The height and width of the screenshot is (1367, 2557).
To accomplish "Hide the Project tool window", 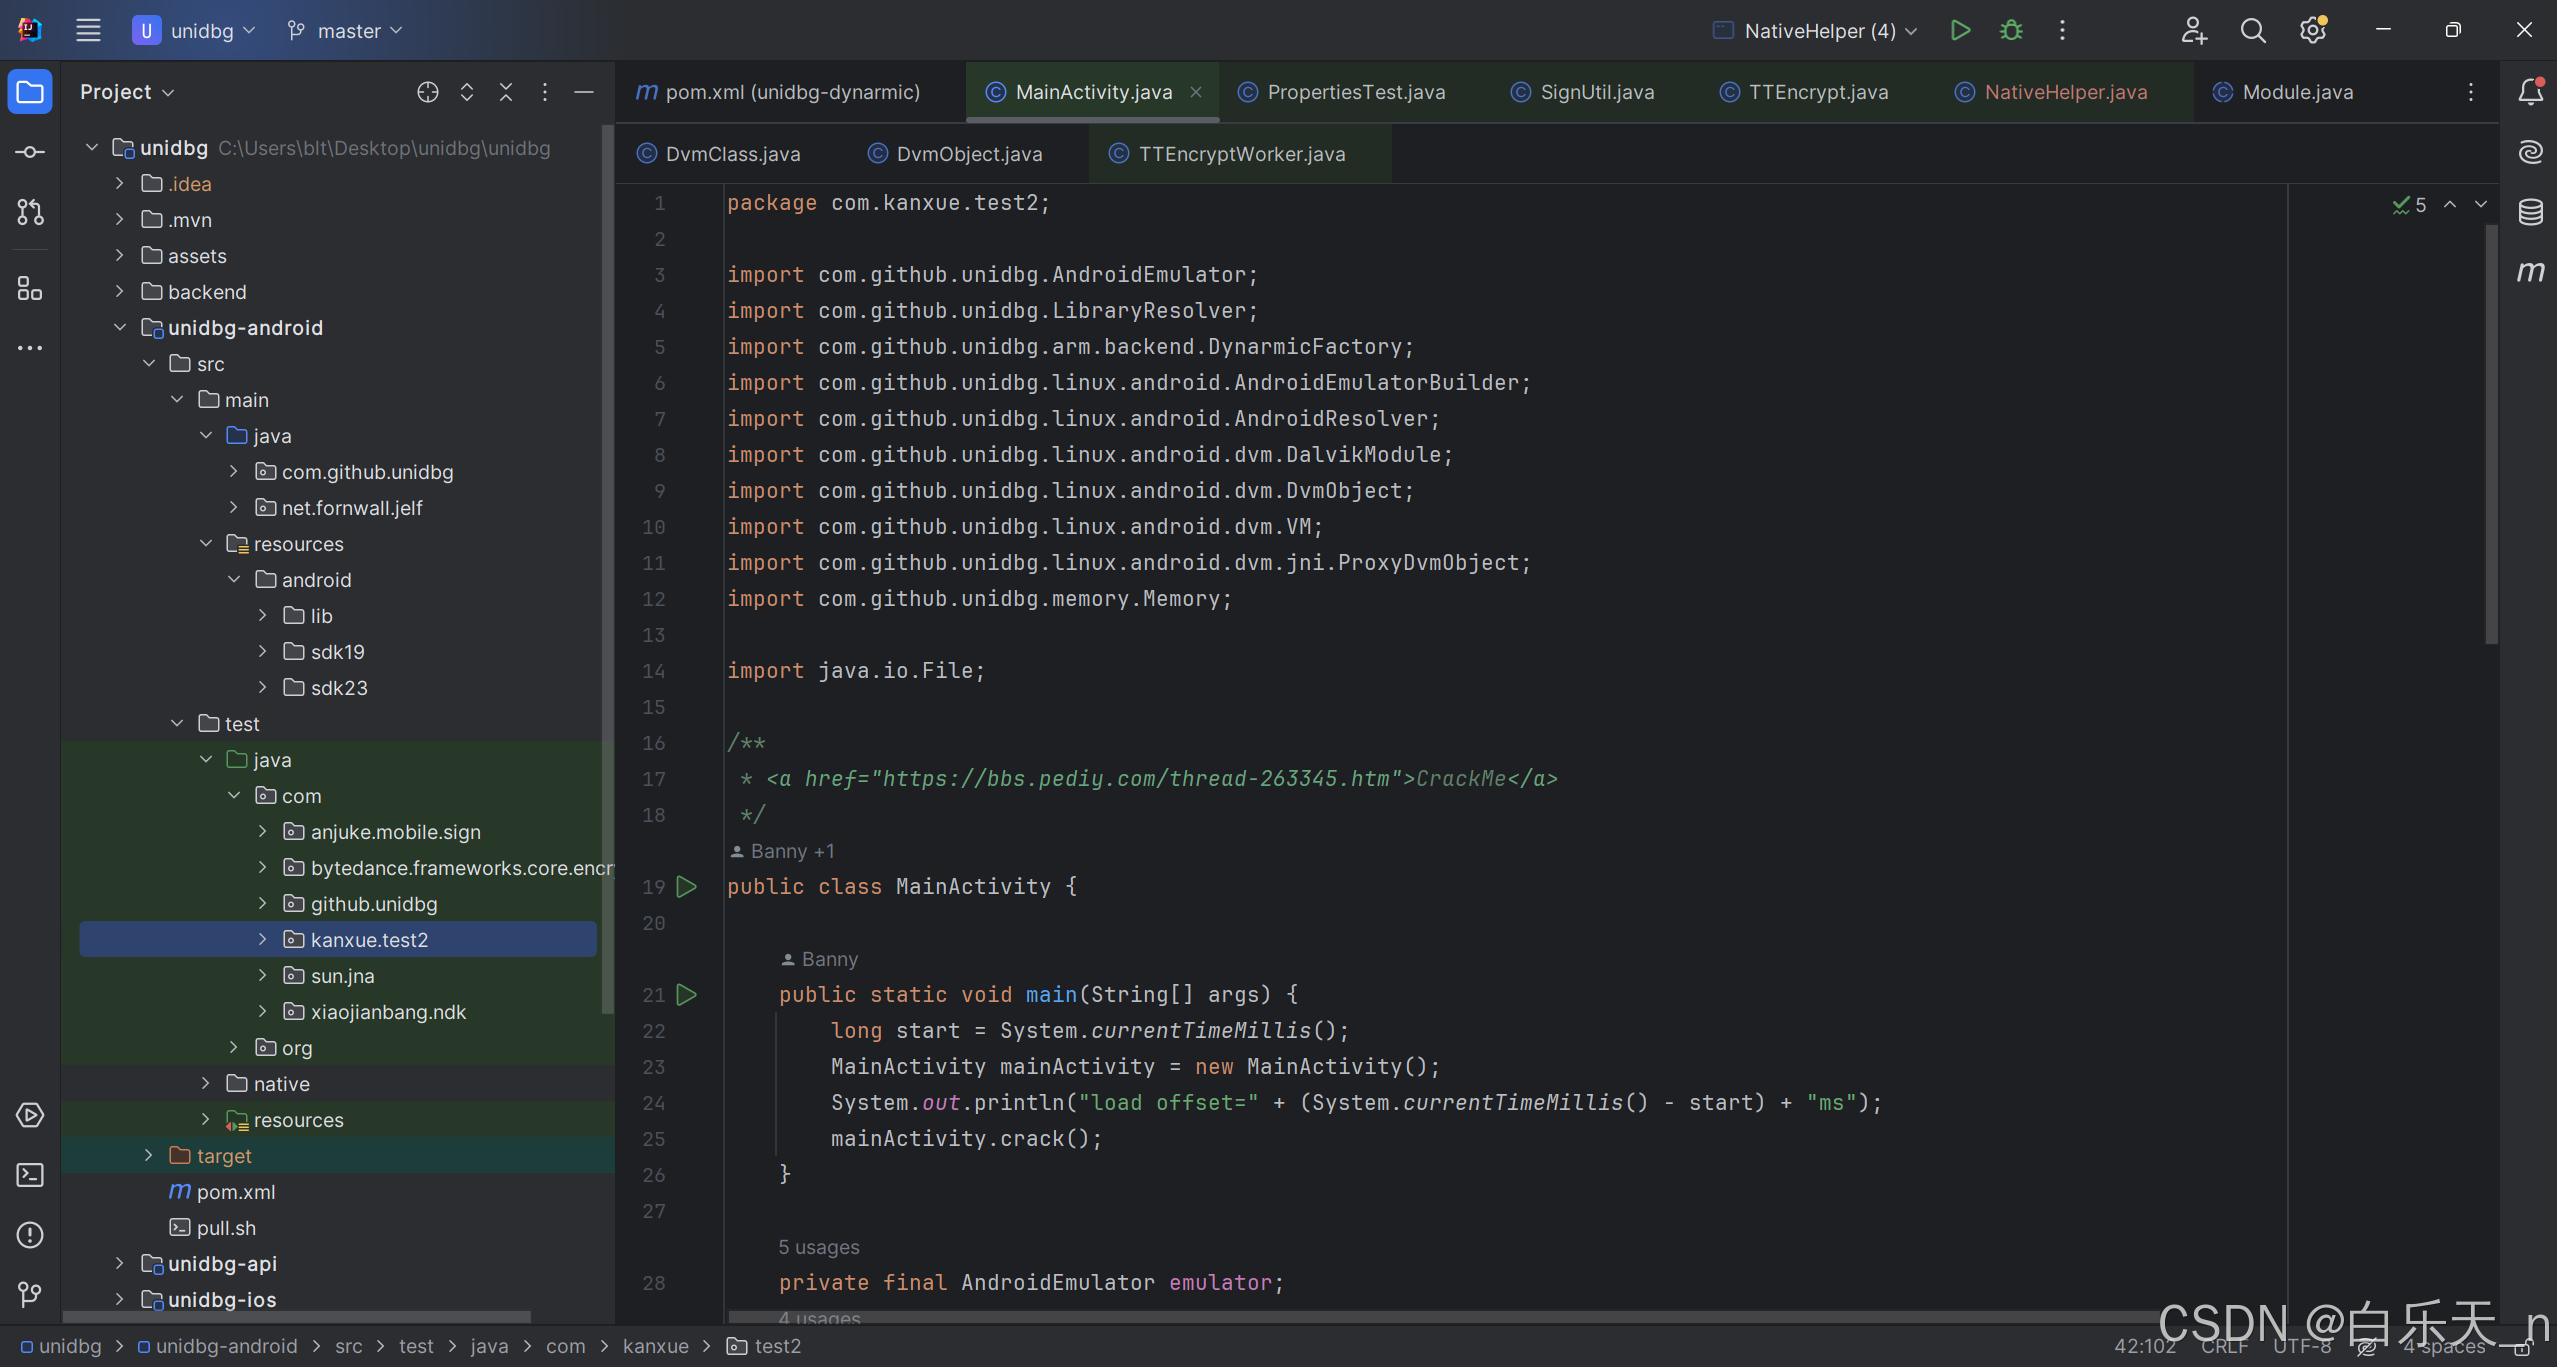I will tap(584, 92).
